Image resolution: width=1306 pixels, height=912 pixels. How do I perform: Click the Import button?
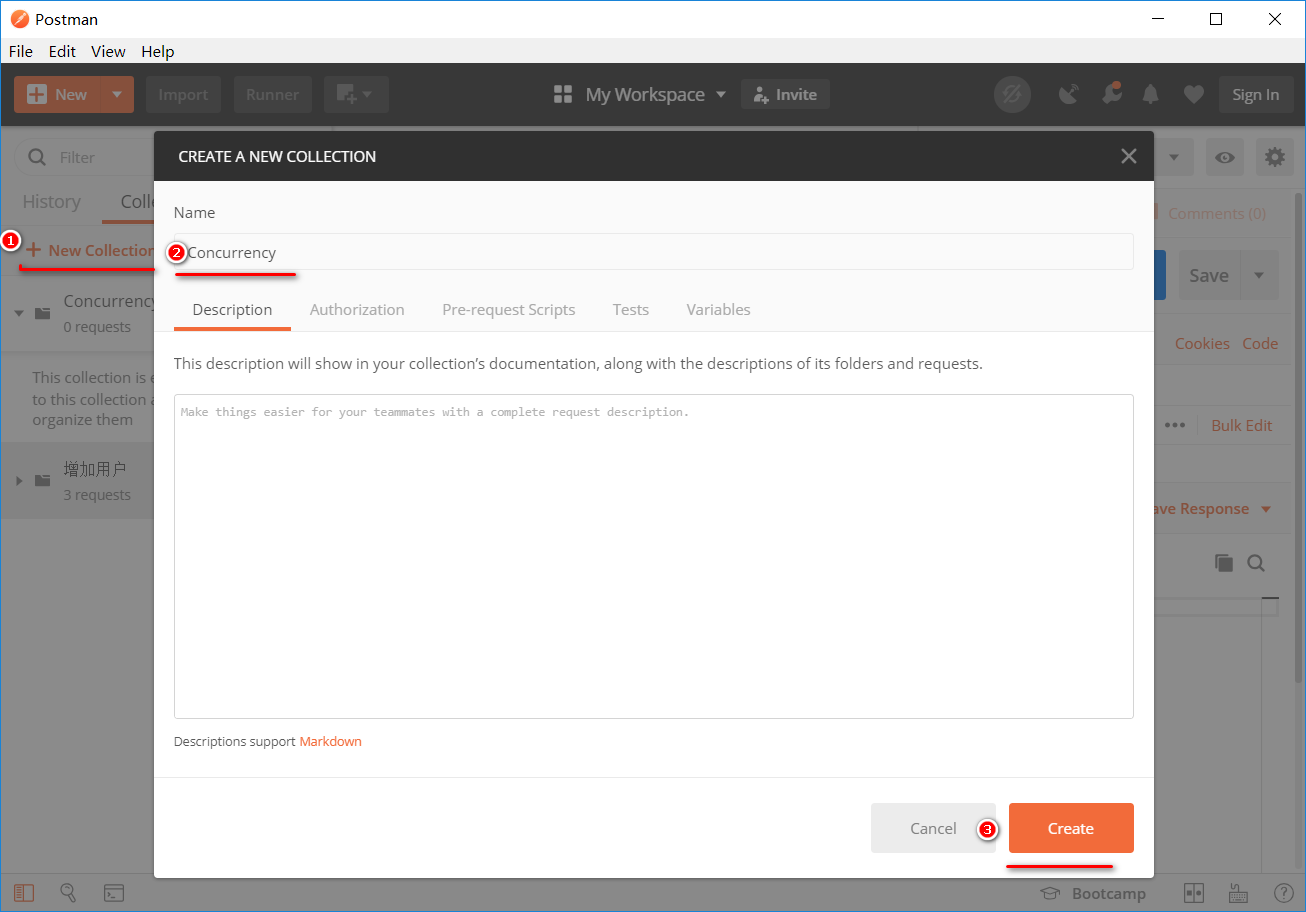(x=183, y=95)
